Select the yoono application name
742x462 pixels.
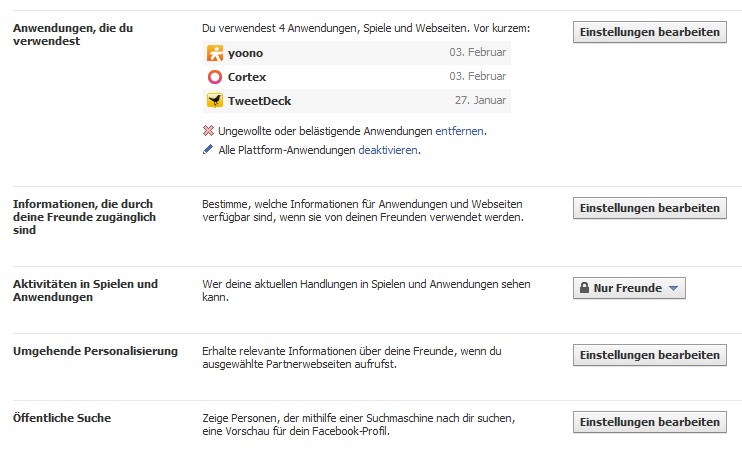click(246, 53)
